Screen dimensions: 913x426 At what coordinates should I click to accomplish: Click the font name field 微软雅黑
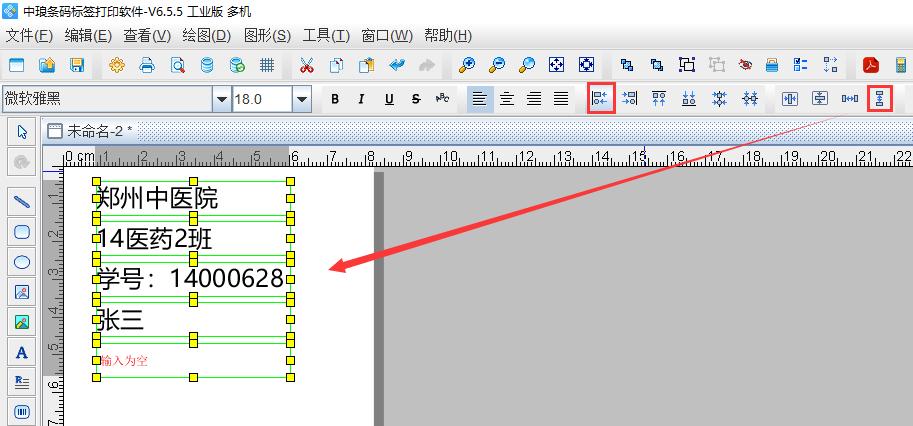(x=107, y=99)
